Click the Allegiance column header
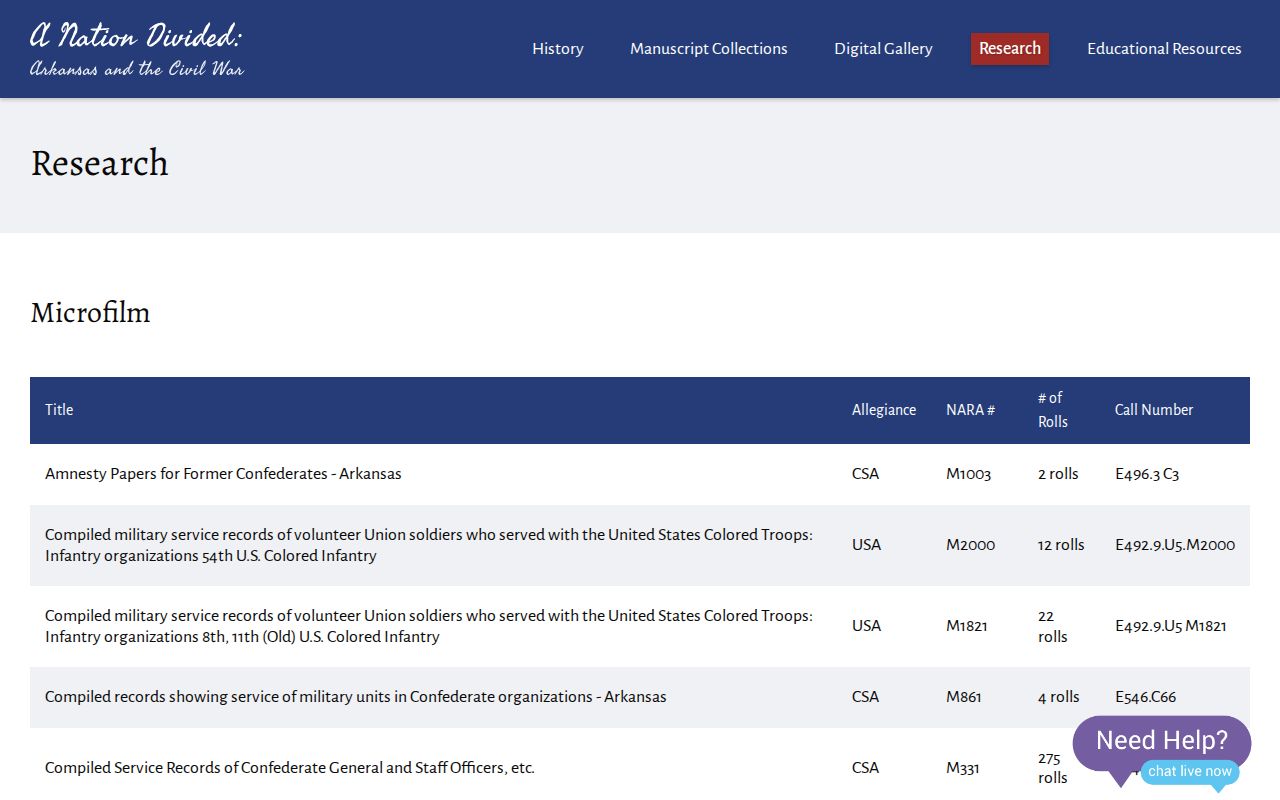Screen dimensions: 1280x800 pos(884,409)
